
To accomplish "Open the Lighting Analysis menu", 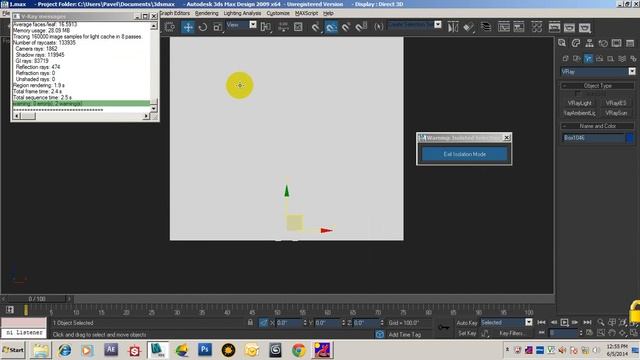I will pos(242,13).
